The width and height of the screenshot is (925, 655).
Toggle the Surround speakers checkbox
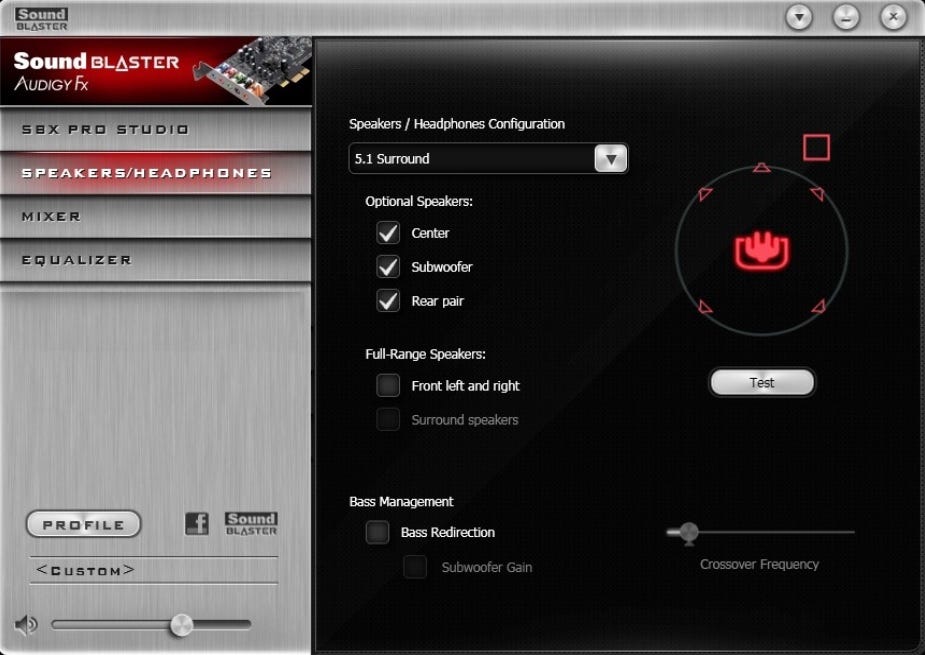pyautogui.click(x=388, y=420)
